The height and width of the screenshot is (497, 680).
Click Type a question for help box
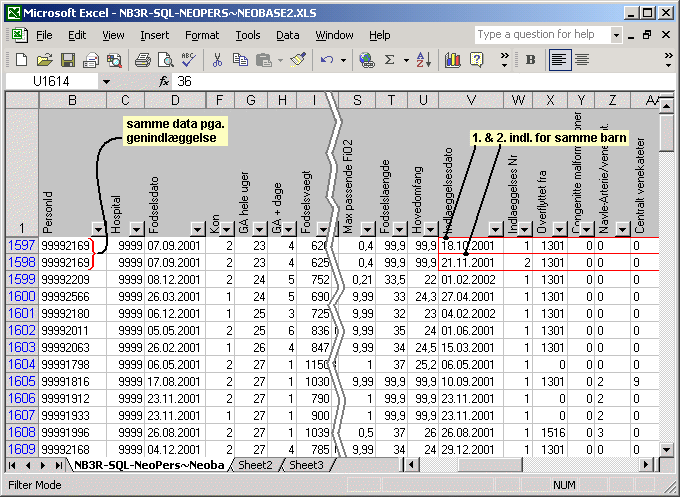point(543,35)
